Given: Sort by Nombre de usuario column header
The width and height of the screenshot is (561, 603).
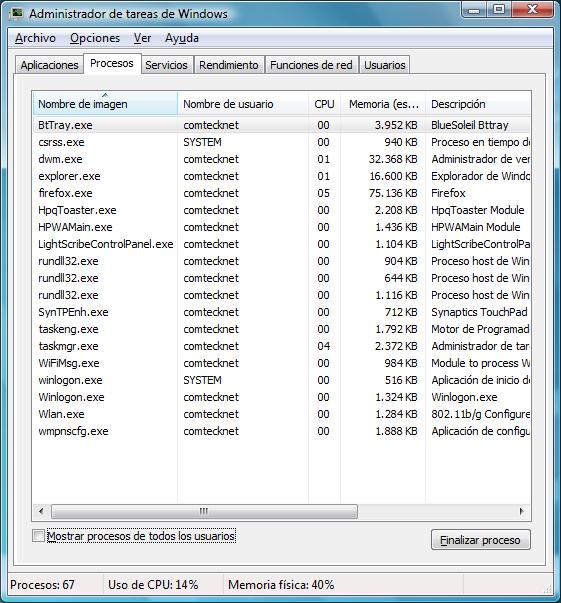Looking at the screenshot, I should [243, 103].
